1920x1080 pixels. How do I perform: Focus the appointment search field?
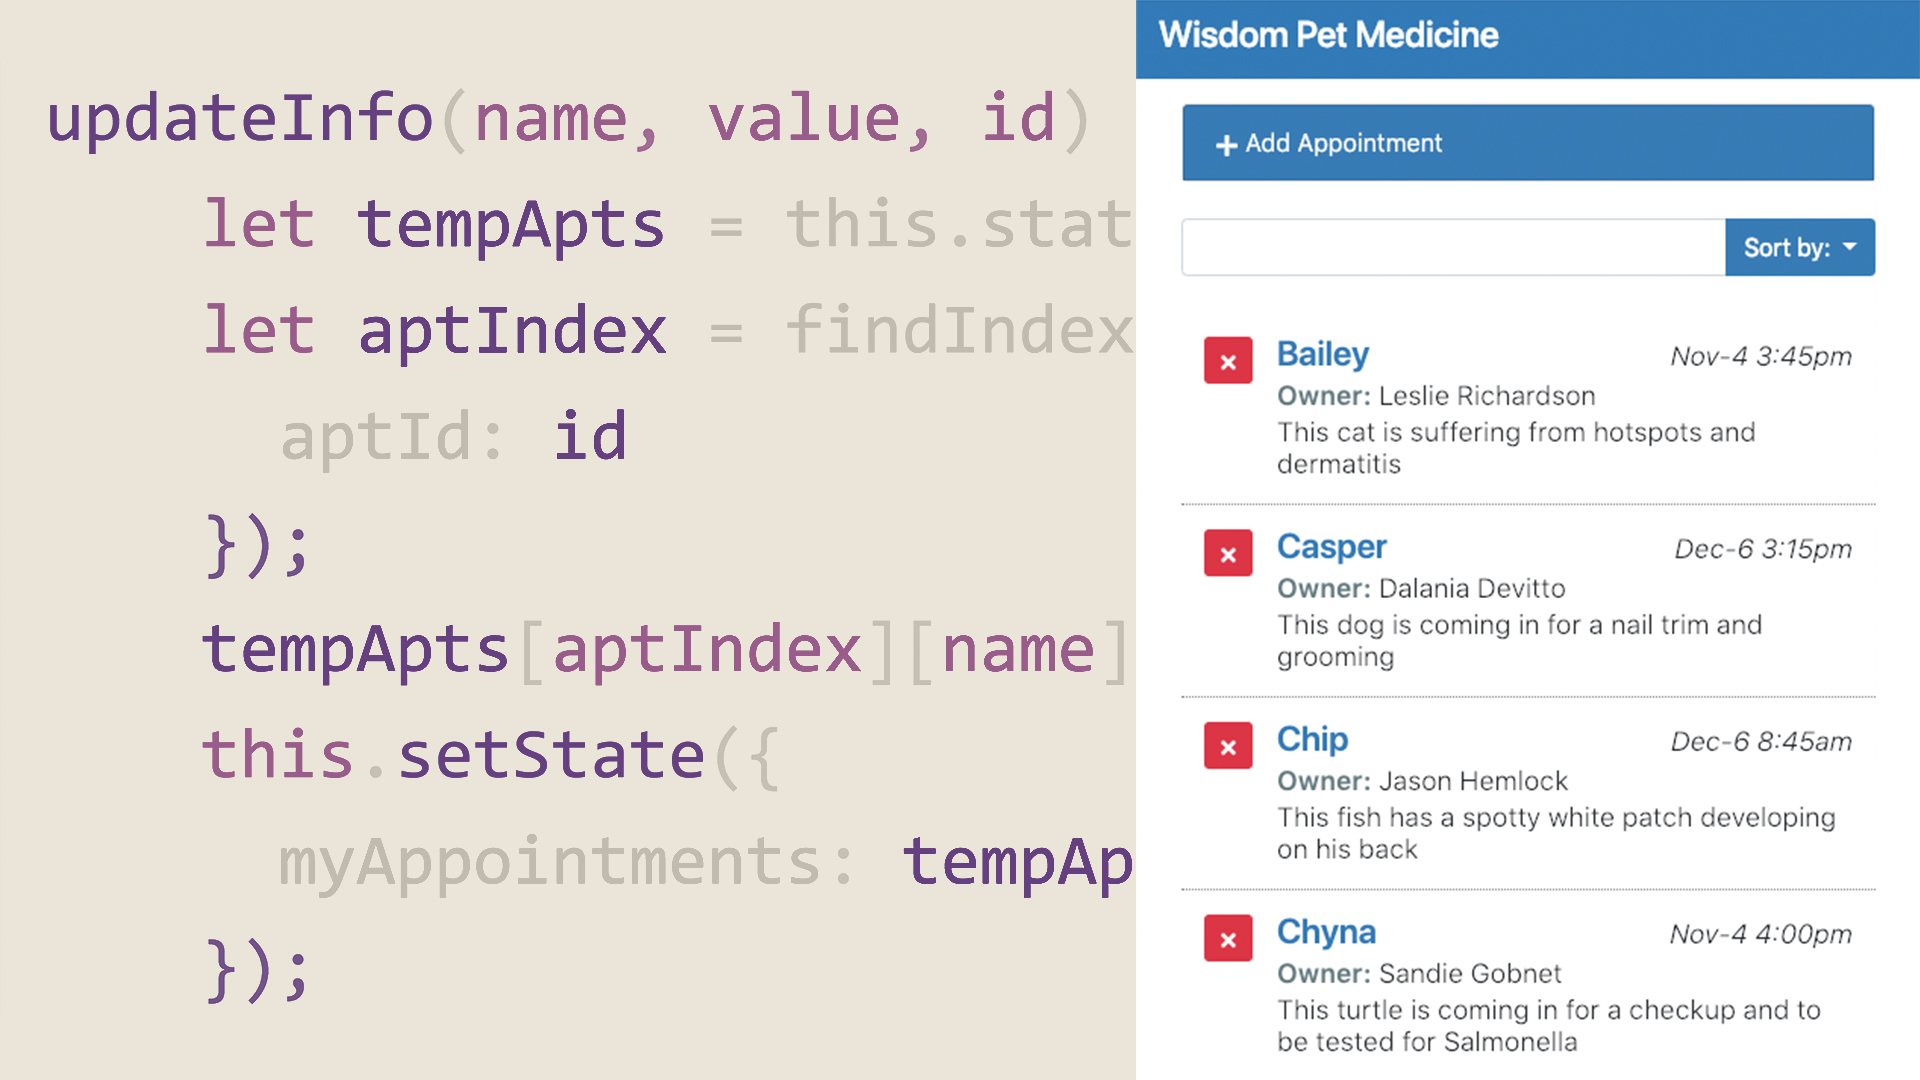(x=1453, y=247)
